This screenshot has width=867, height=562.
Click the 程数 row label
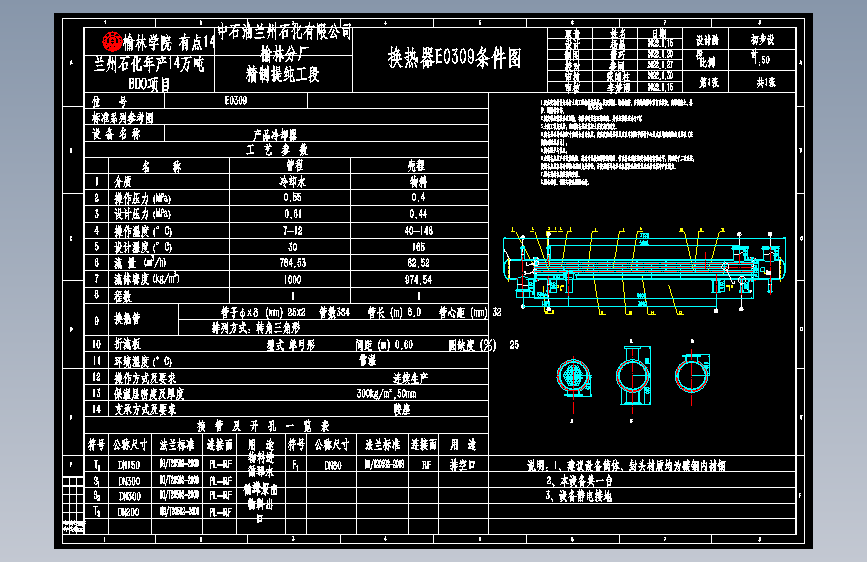[123, 296]
